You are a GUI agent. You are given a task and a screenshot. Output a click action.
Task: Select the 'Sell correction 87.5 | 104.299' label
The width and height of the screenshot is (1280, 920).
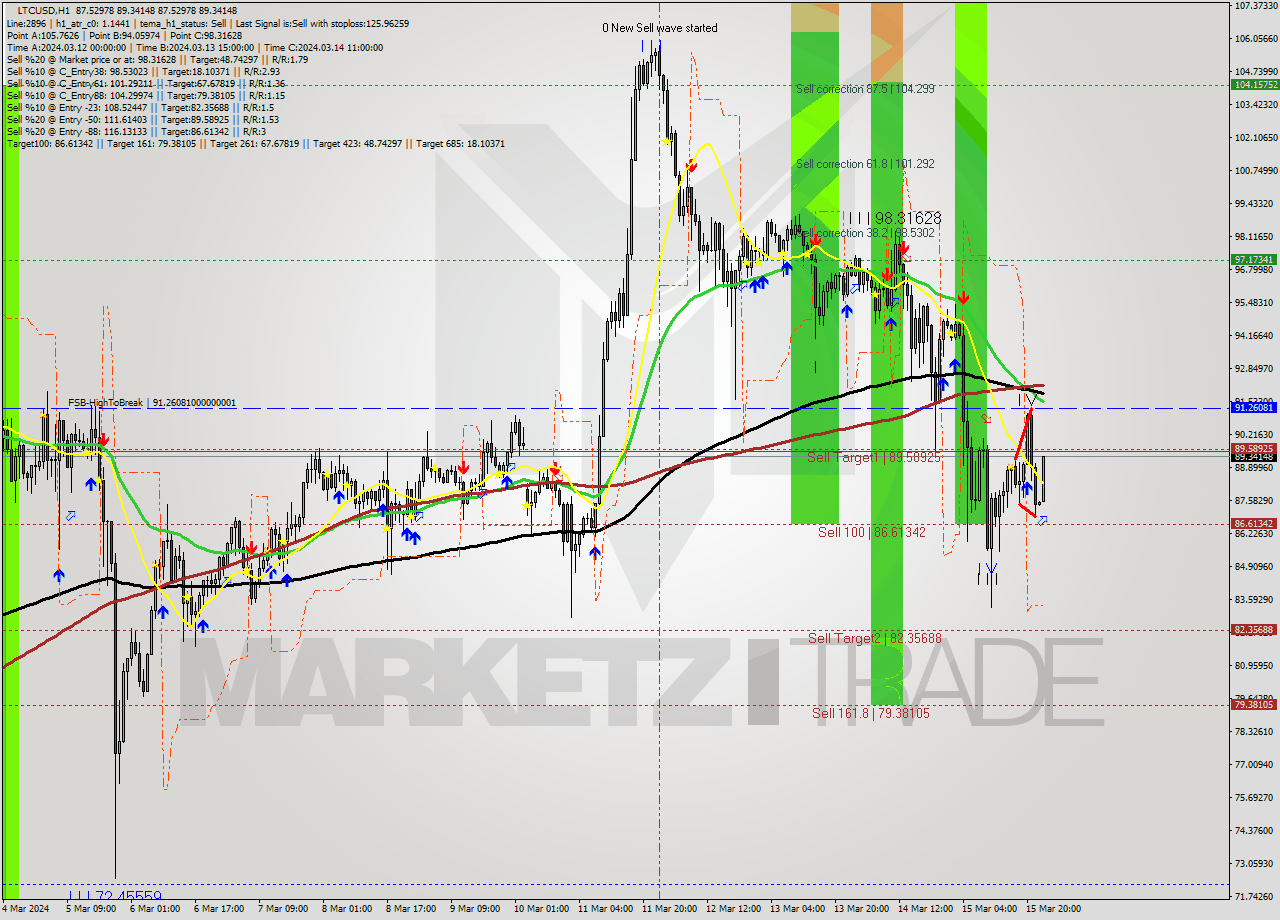click(x=865, y=89)
